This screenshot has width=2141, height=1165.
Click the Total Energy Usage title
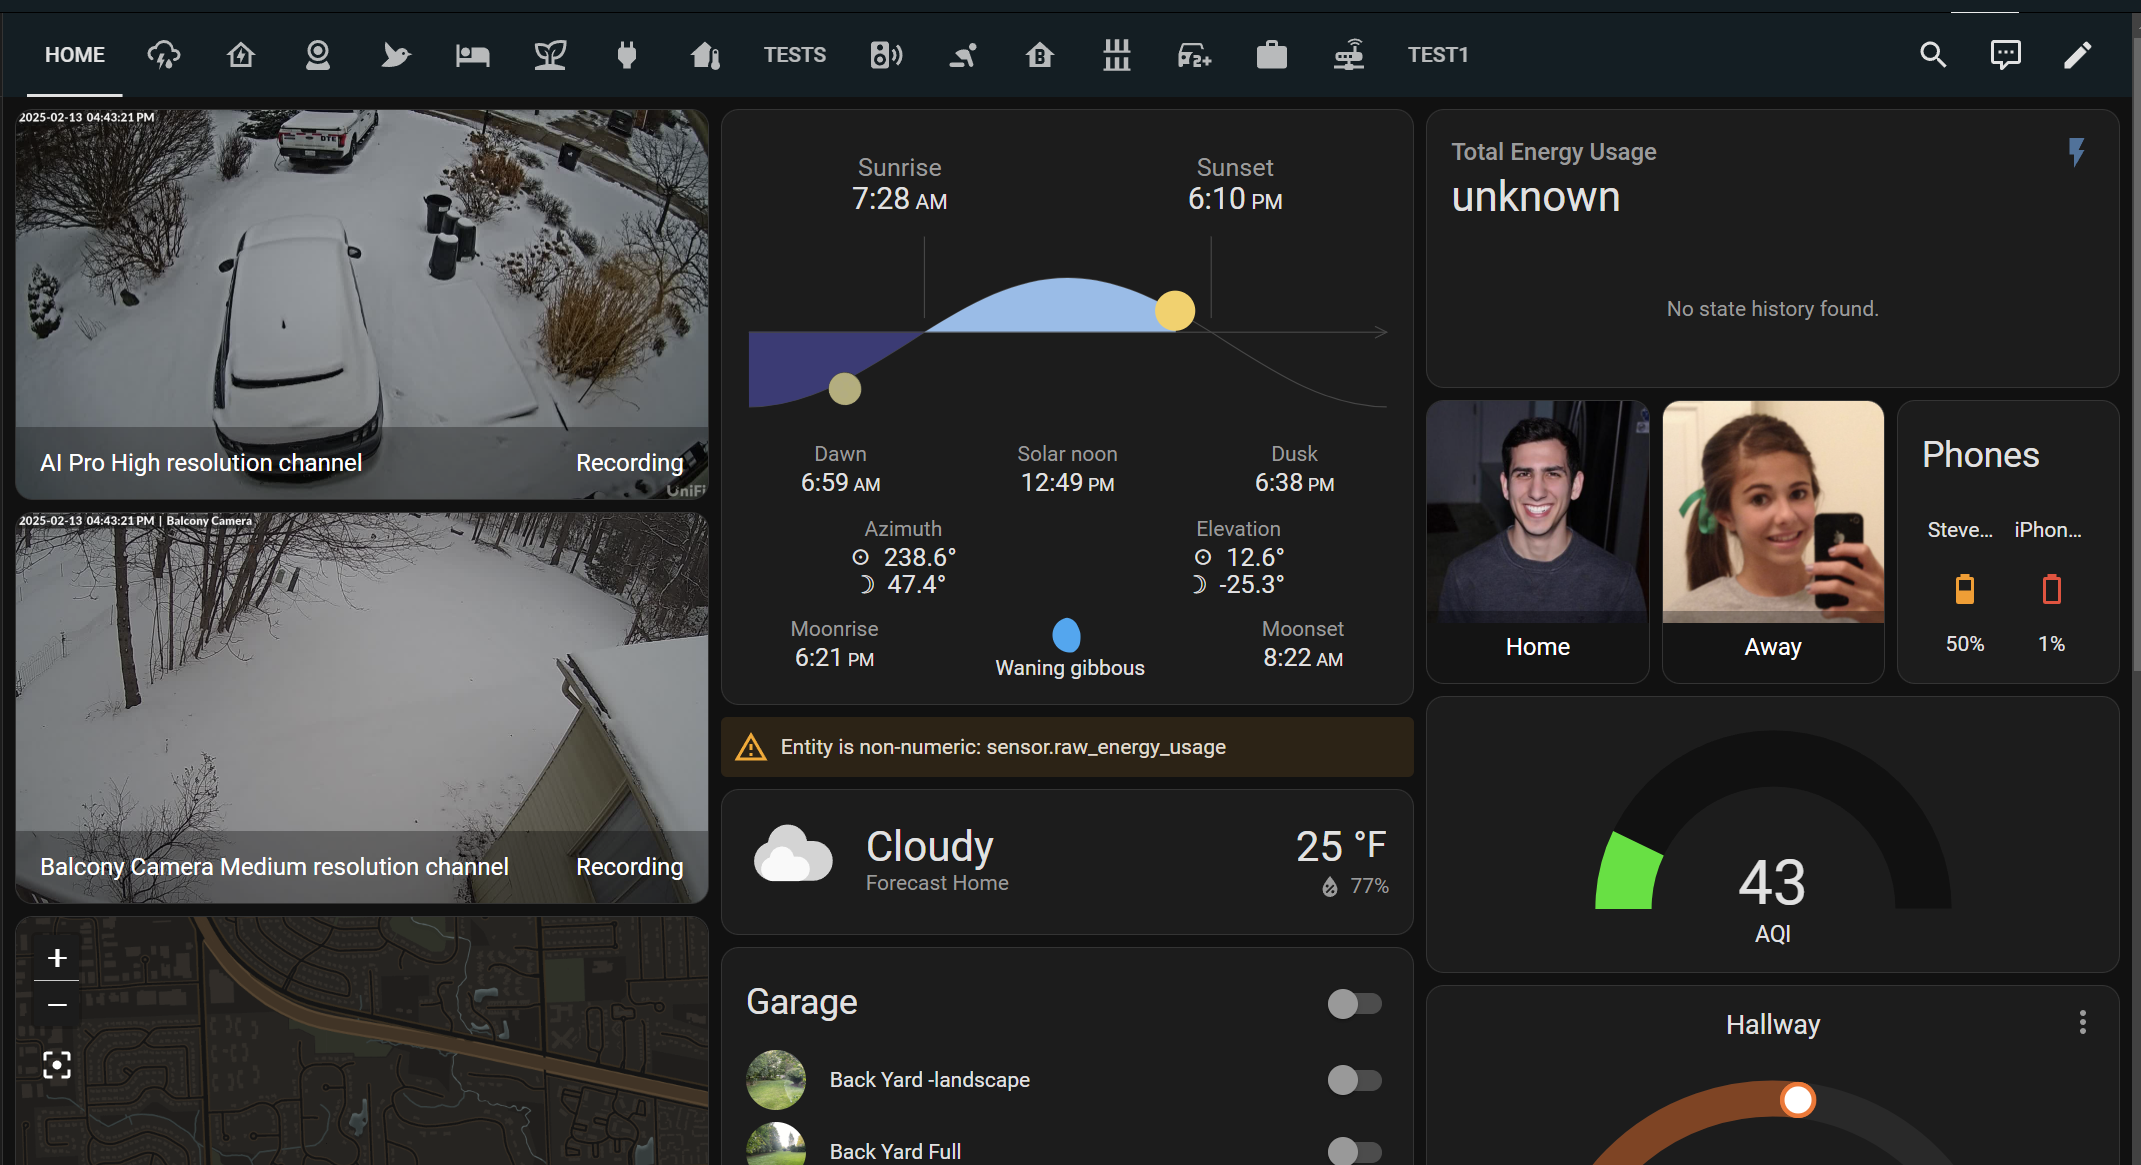1554,152
